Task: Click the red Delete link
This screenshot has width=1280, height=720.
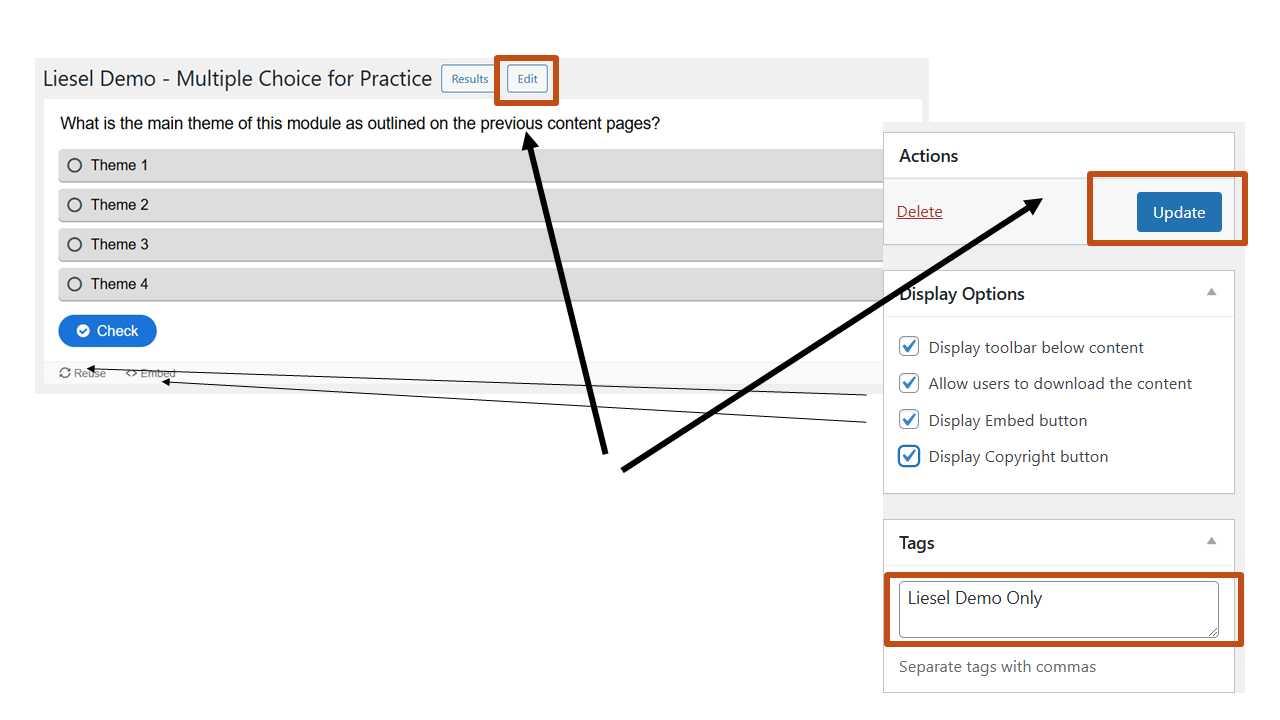Action: (920, 212)
